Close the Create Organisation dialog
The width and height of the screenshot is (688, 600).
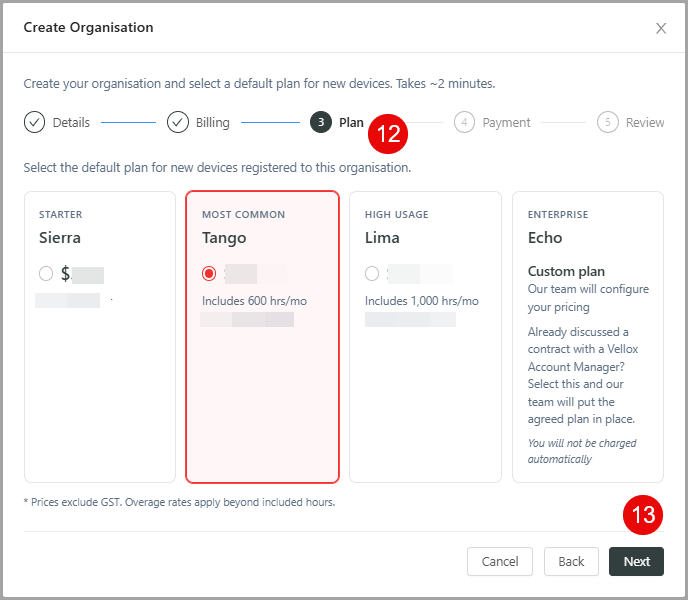pos(661,29)
